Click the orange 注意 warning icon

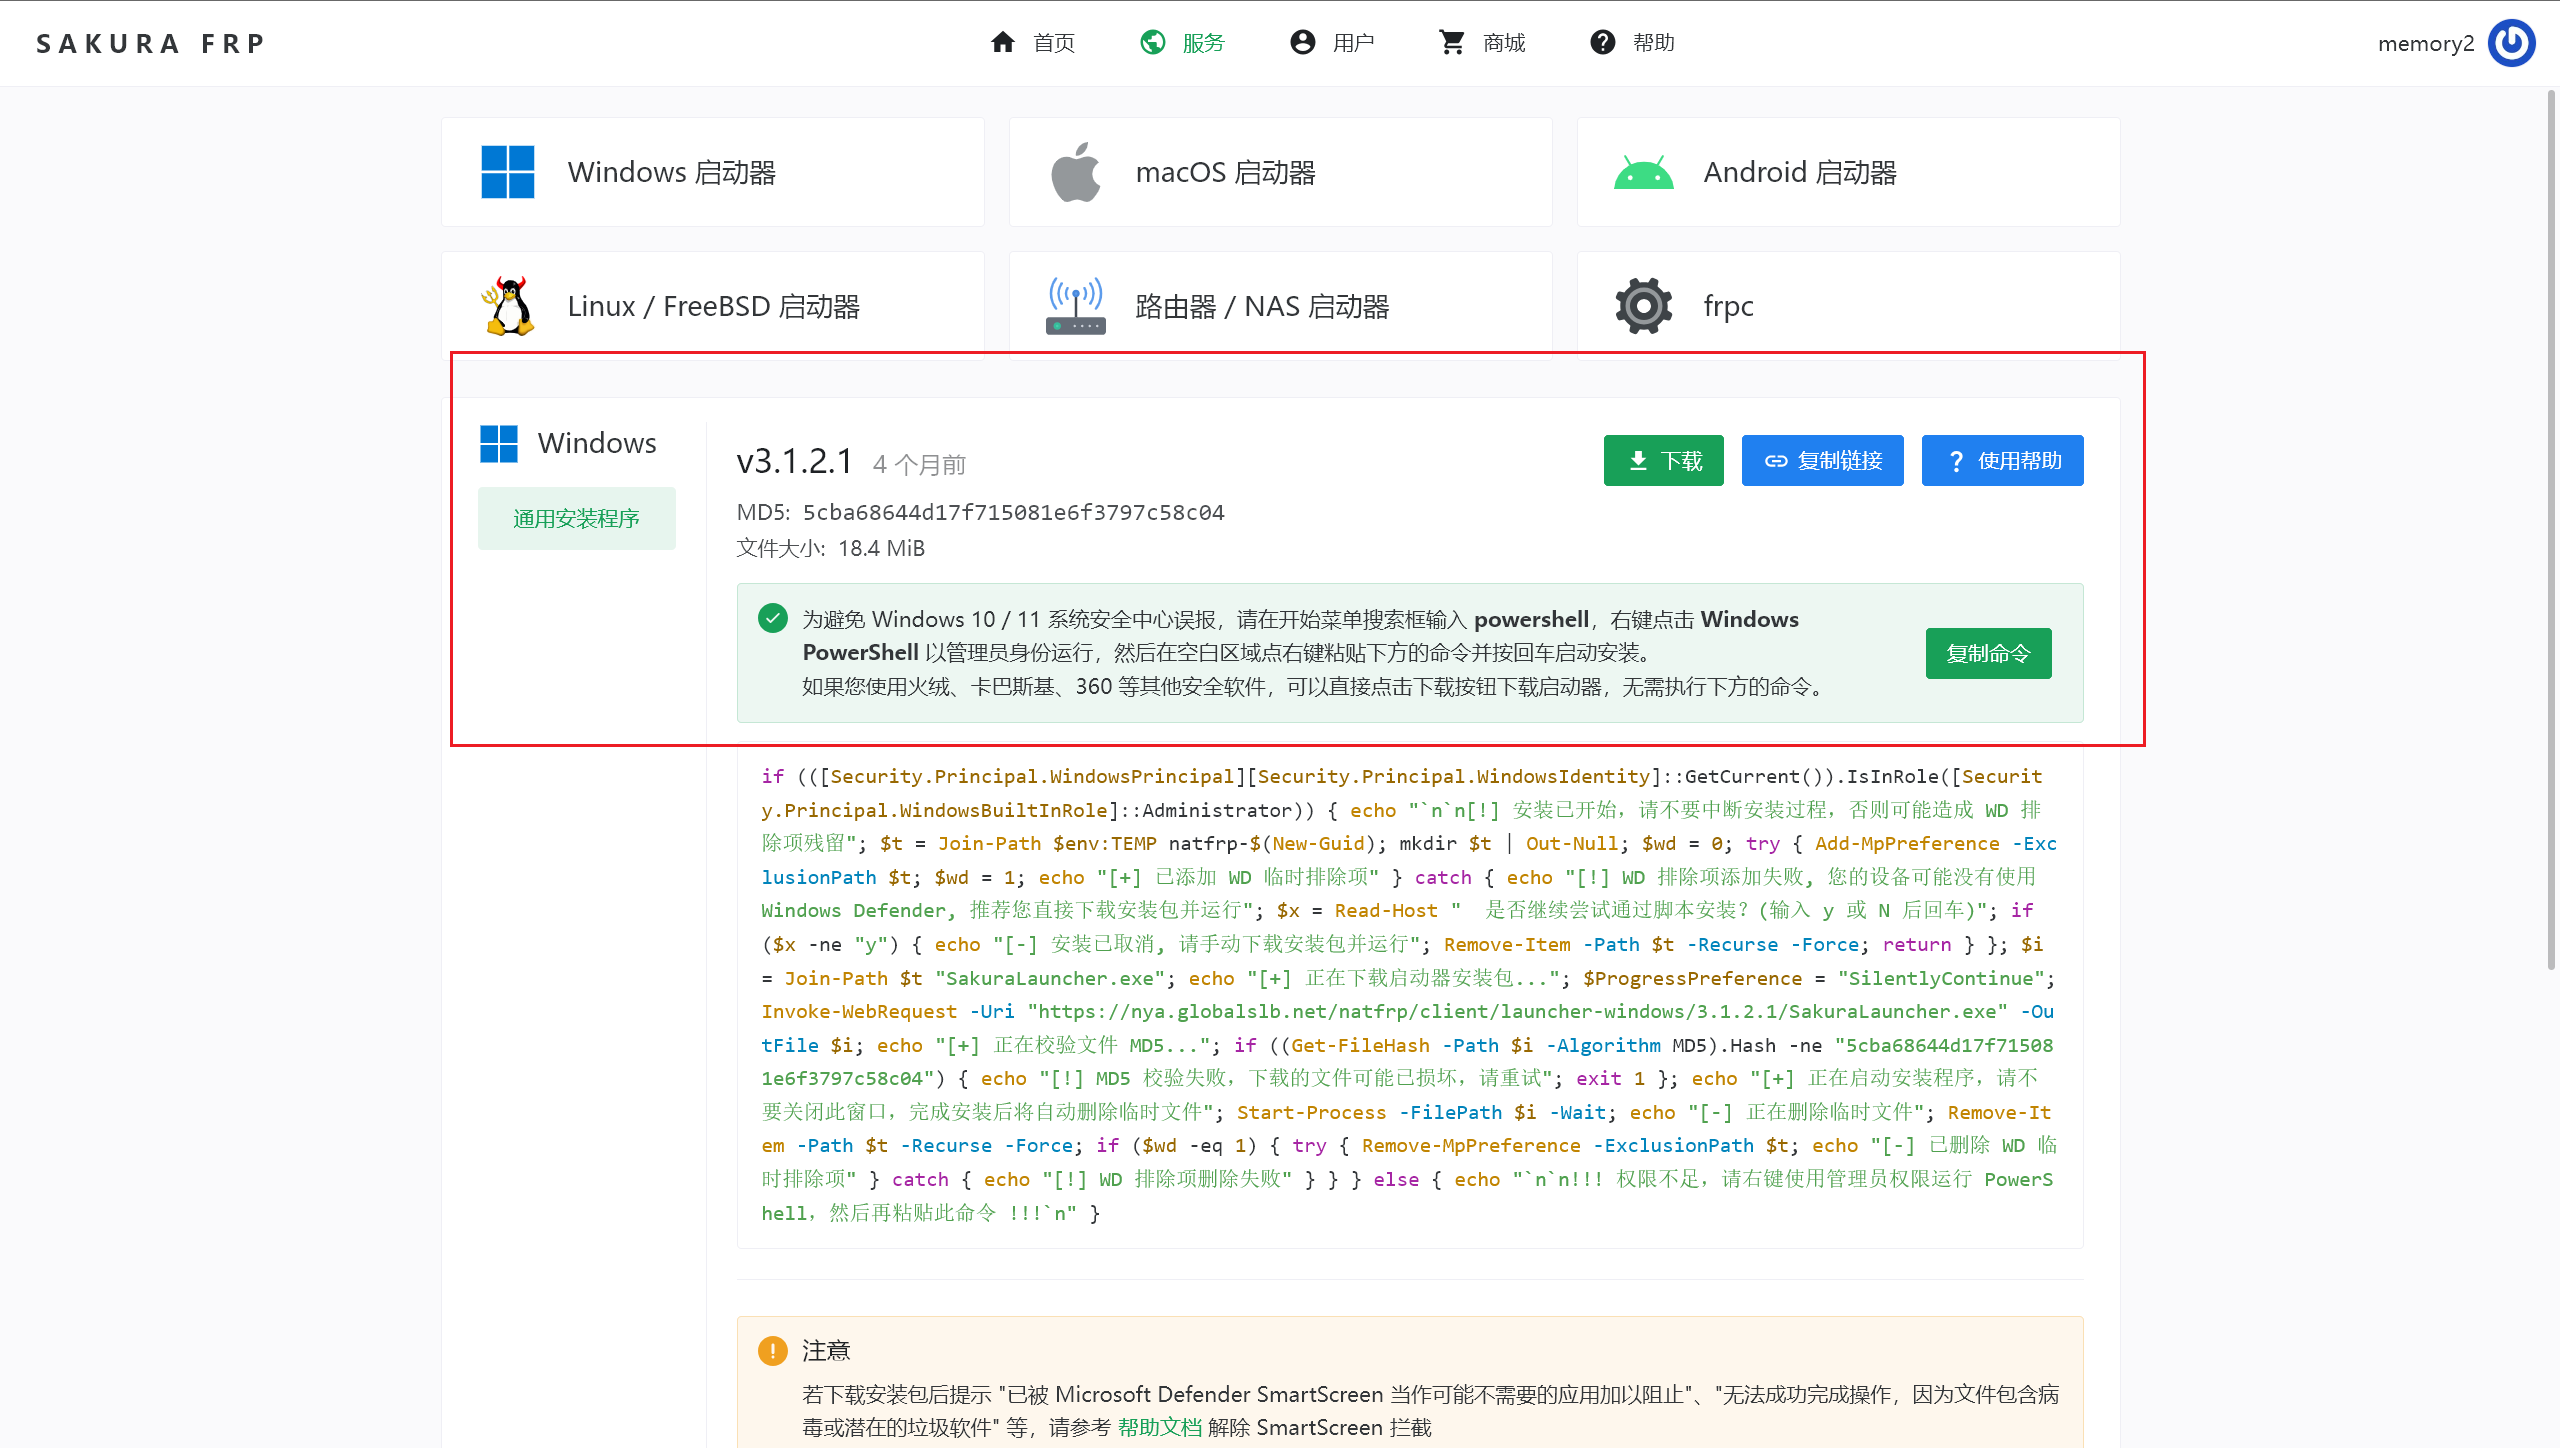pos(772,1350)
